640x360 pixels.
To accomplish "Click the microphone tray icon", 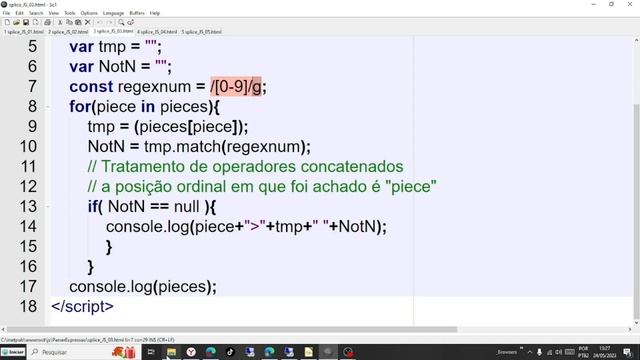I will [x=539, y=352].
